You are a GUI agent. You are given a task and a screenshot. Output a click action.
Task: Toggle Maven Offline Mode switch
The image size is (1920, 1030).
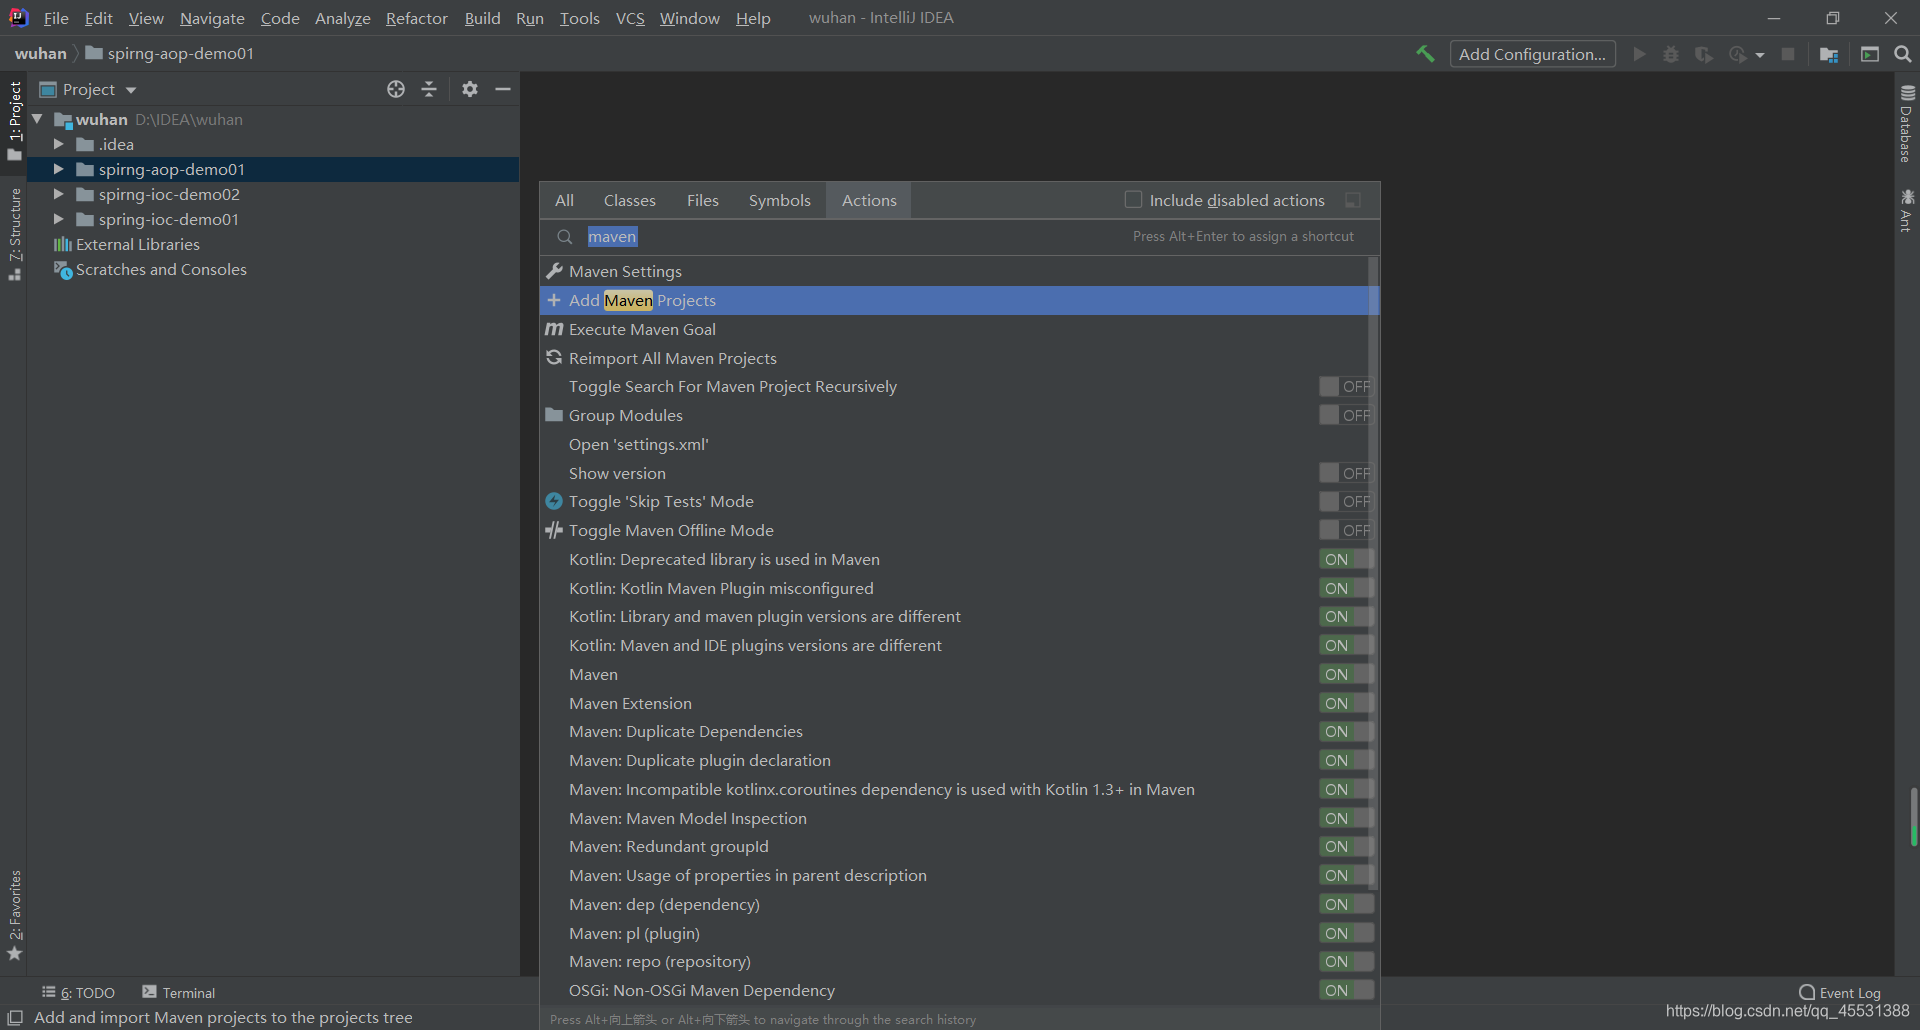coord(1345,530)
